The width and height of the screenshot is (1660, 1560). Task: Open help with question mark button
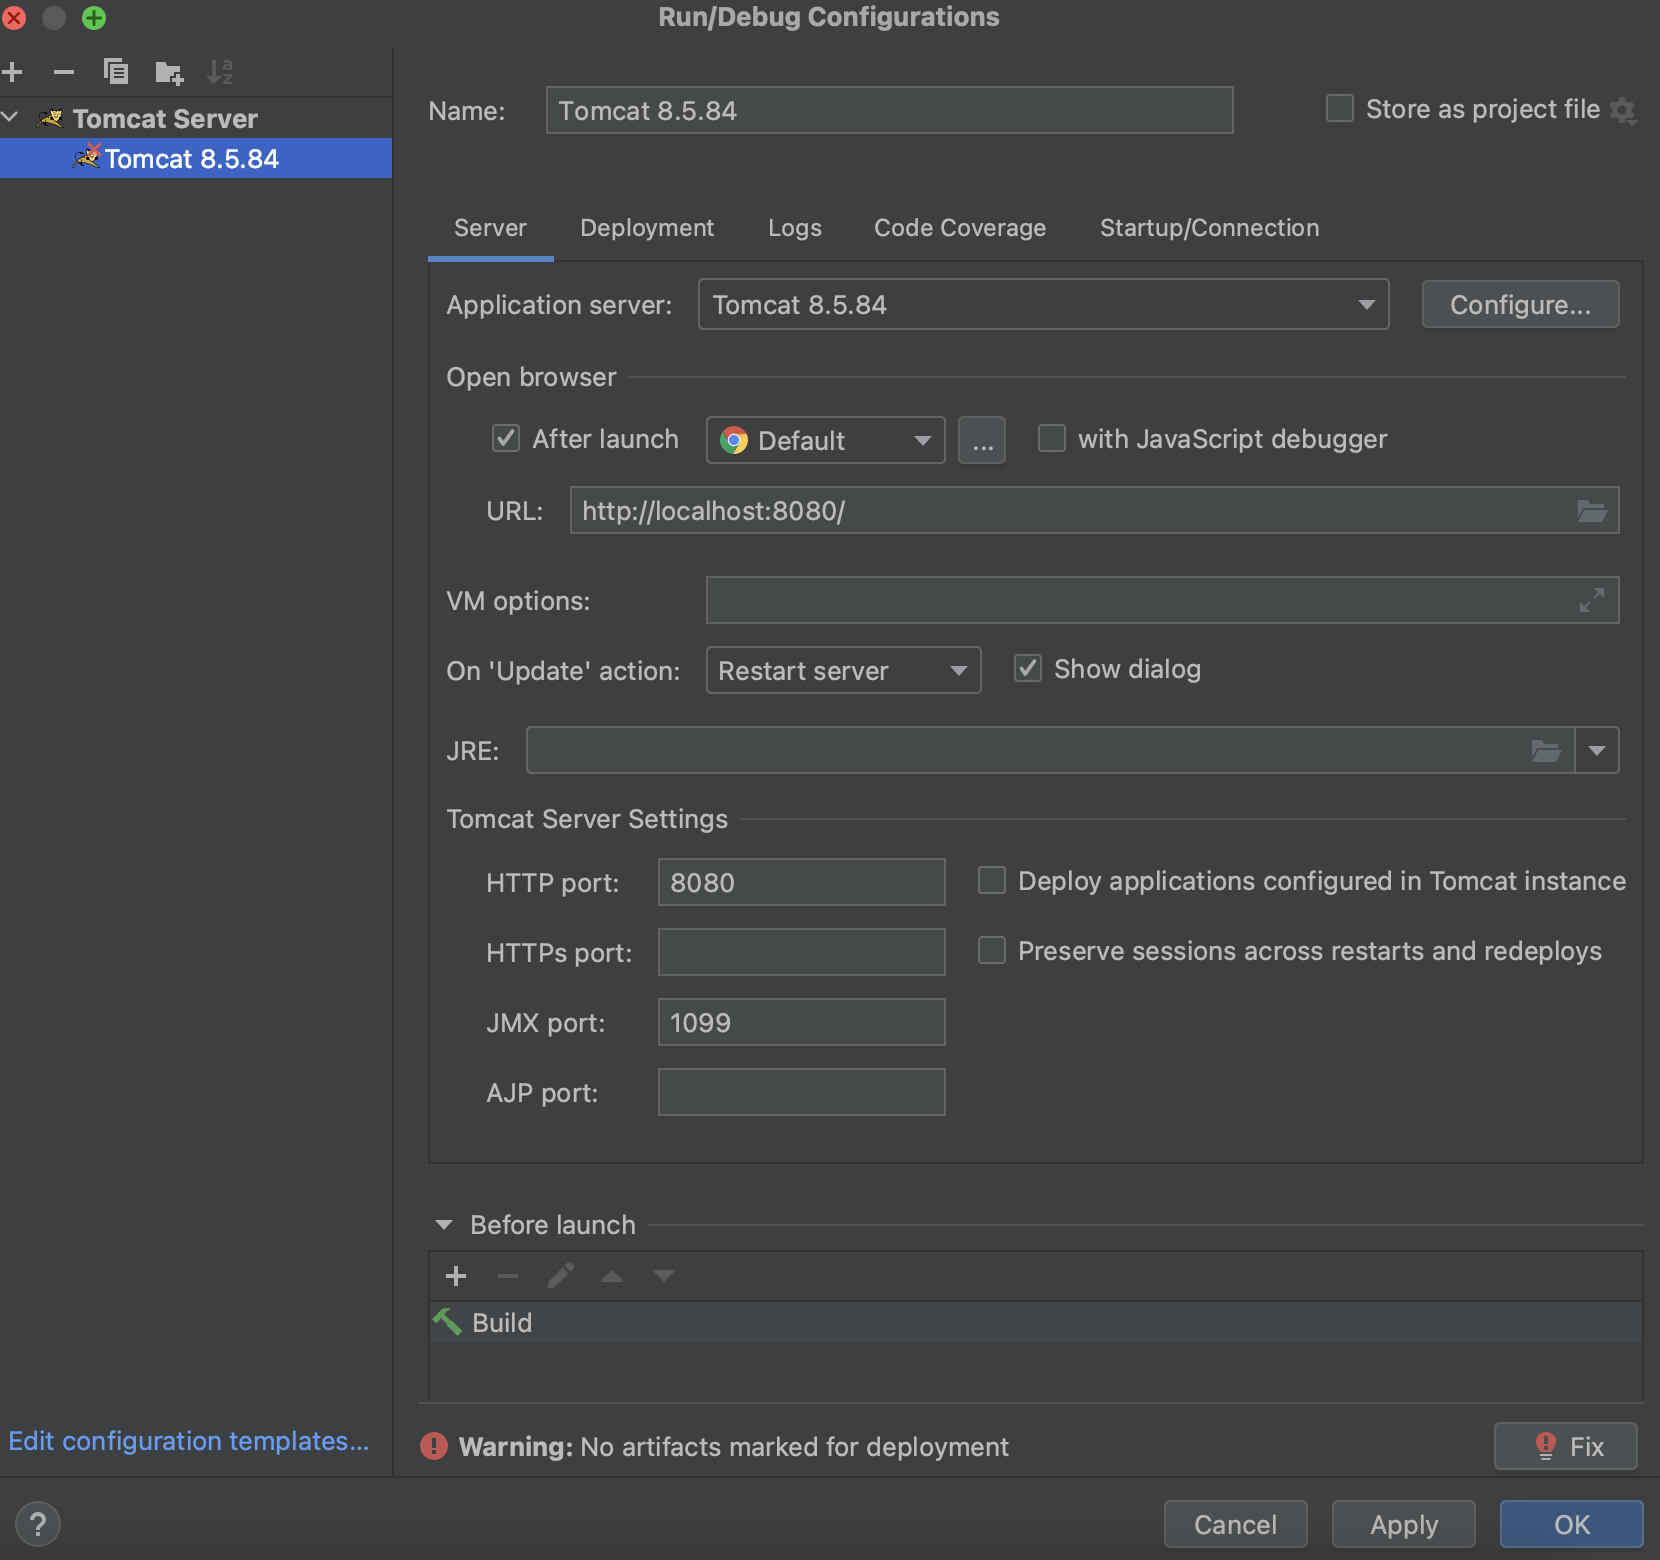pyautogui.click(x=38, y=1525)
